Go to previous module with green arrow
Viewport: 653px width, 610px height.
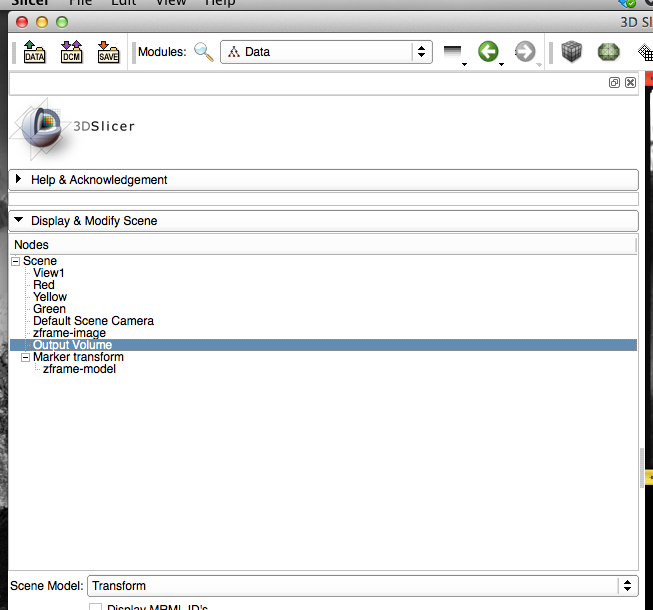tap(488, 52)
